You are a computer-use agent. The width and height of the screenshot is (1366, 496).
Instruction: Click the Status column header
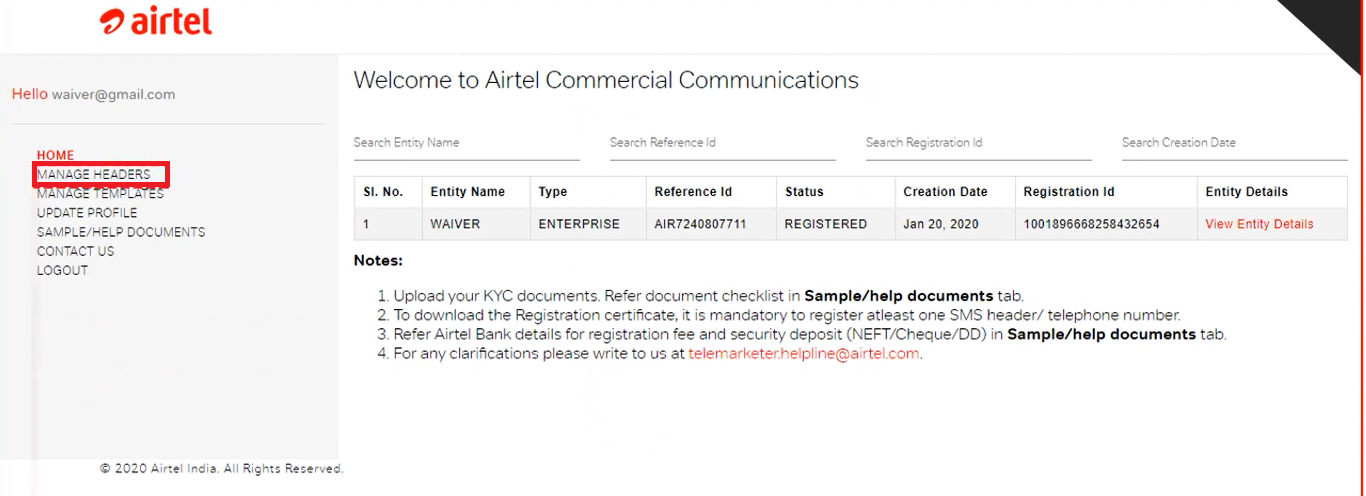pos(804,192)
